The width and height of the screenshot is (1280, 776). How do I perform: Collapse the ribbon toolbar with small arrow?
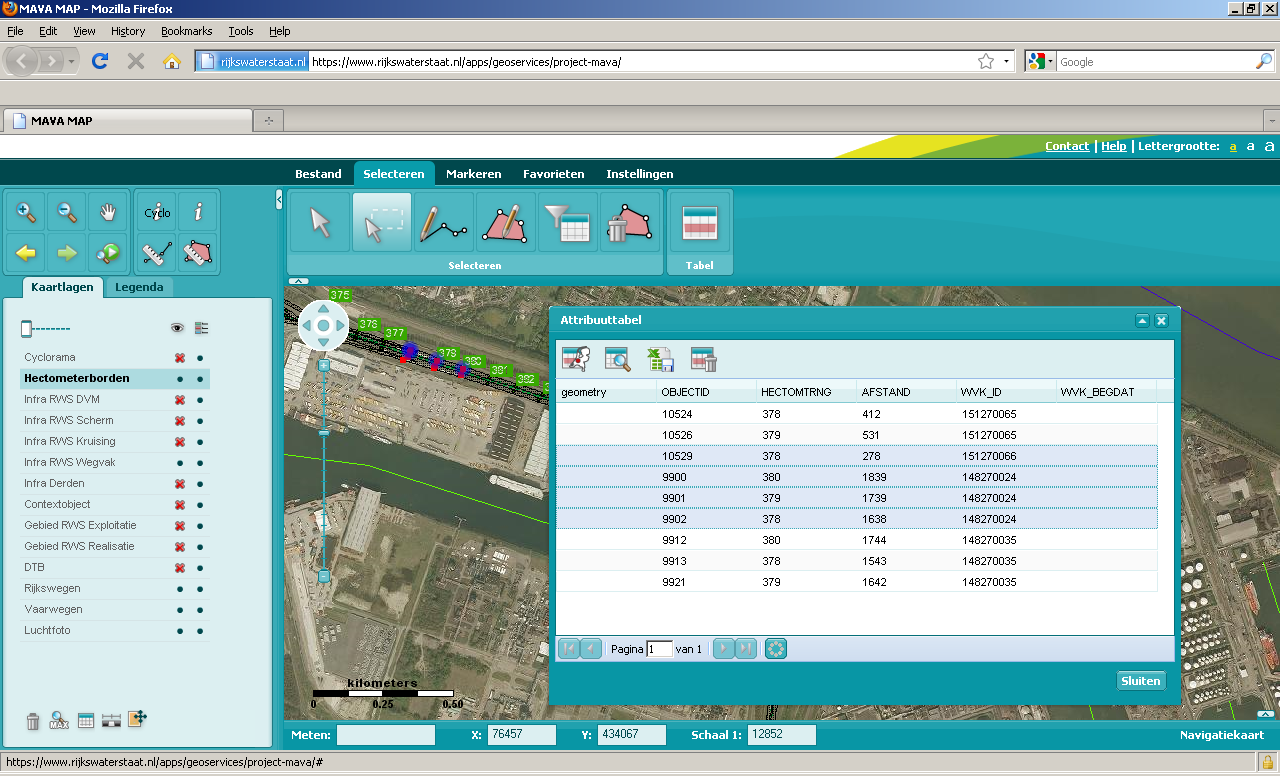pos(298,282)
